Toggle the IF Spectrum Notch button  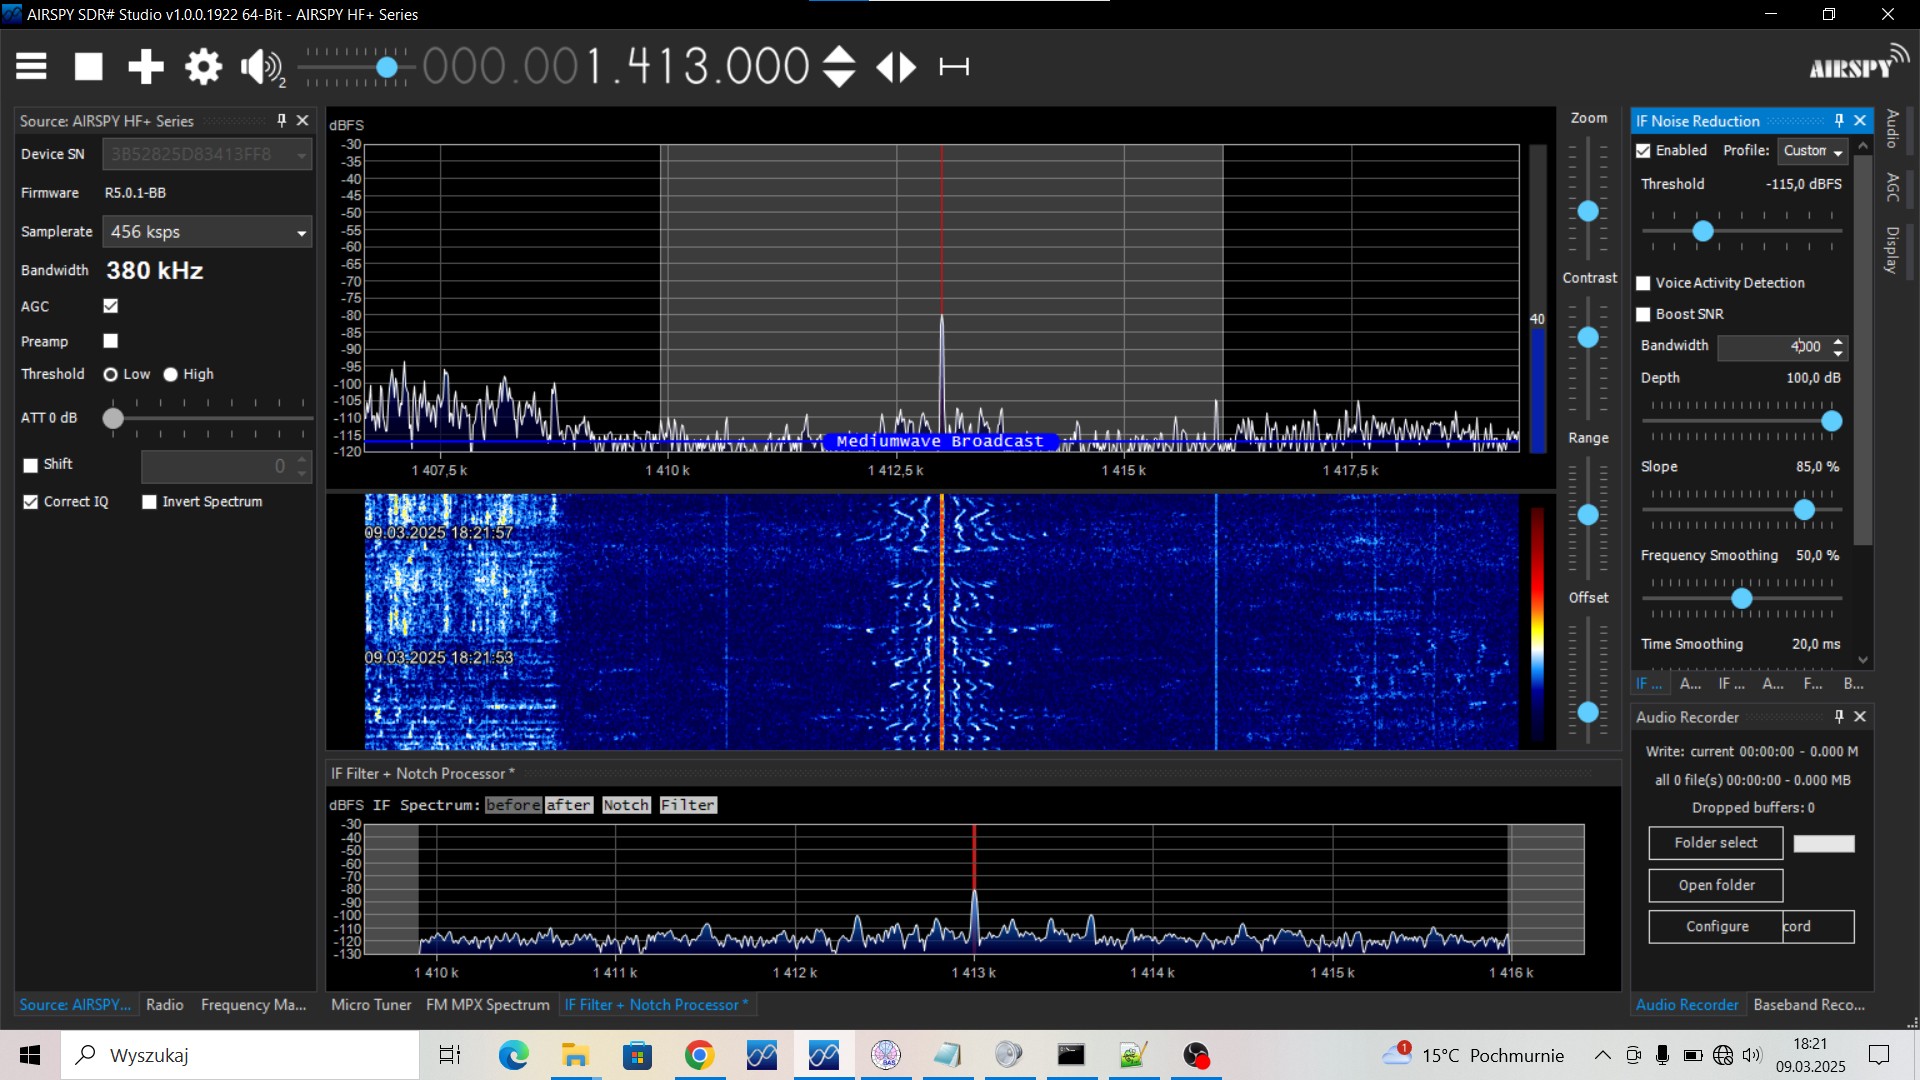pyautogui.click(x=626, y=805)
